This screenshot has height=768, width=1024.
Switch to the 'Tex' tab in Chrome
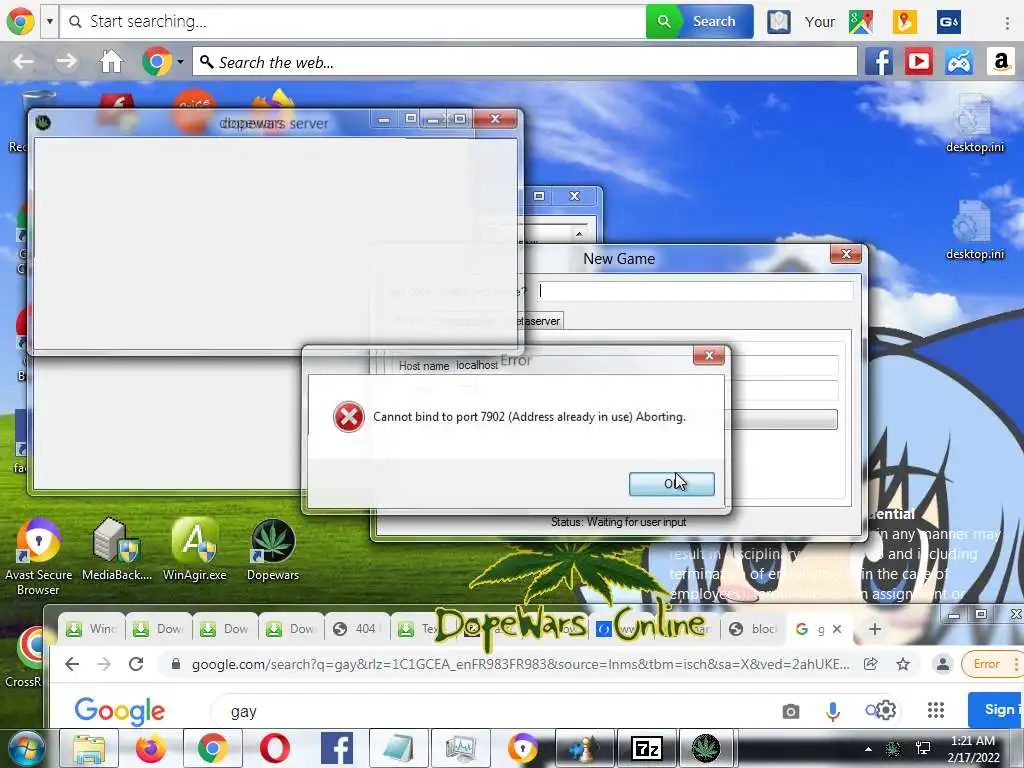pos(418,629)
